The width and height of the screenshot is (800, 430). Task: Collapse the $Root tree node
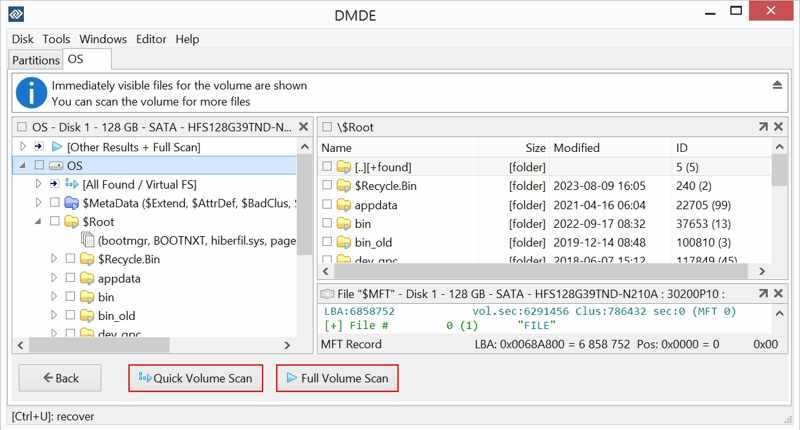click(38, 222)
